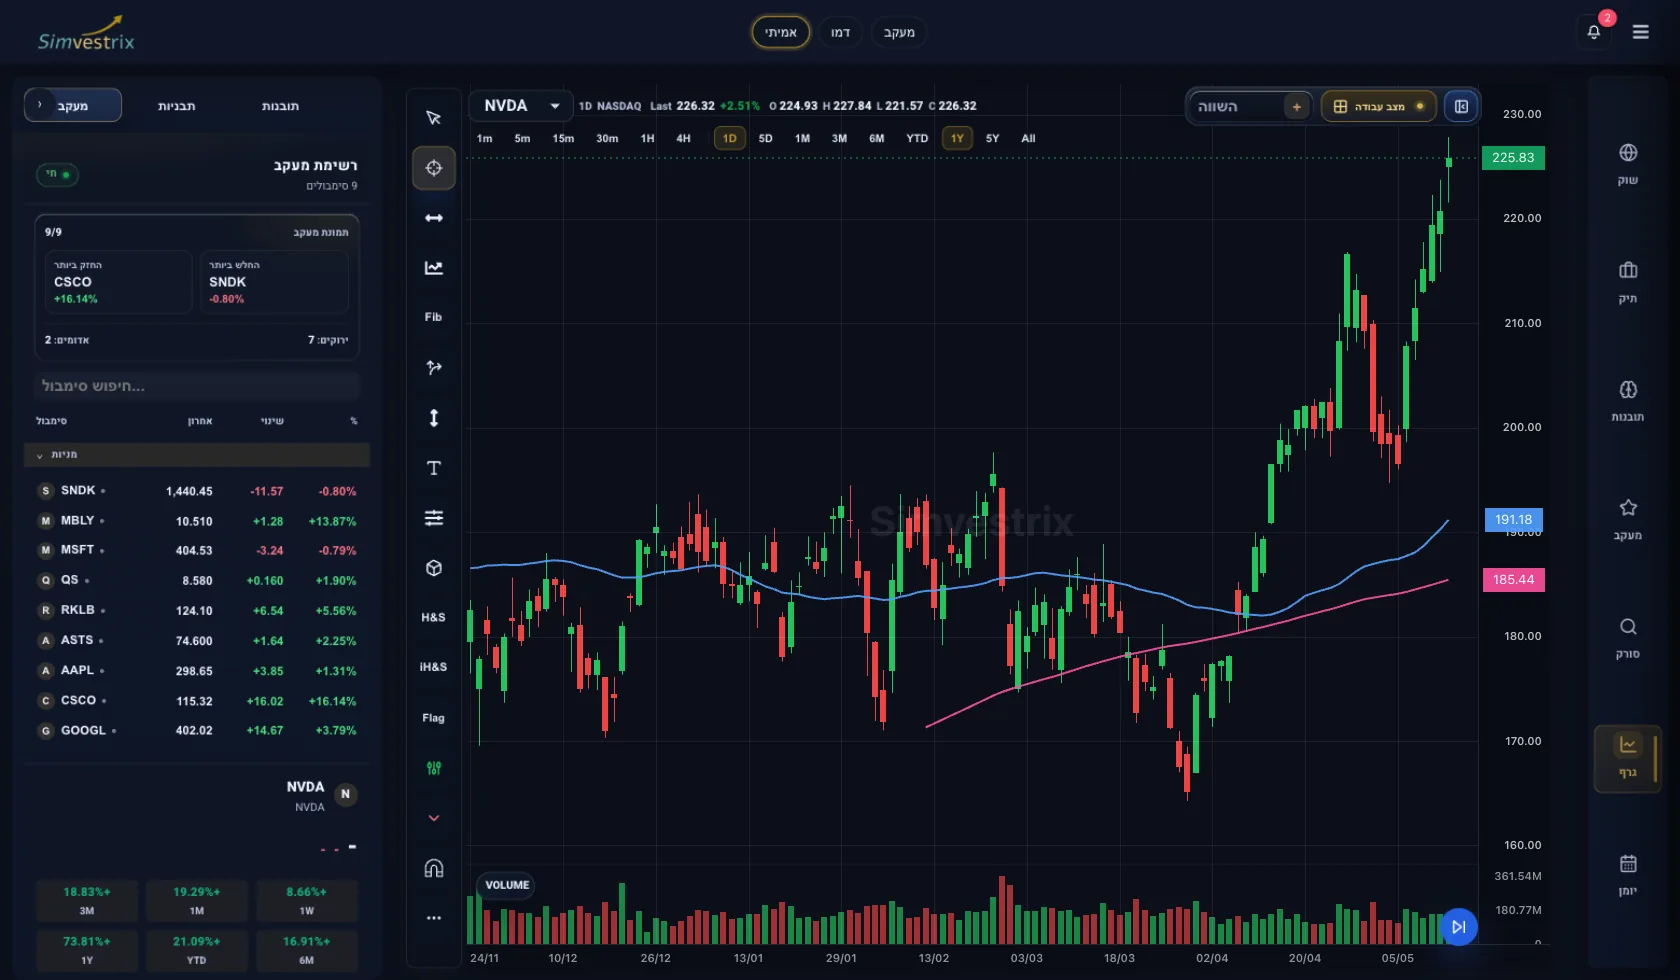Viewport: 1680px width, 980px height.
Task: Choose the Flag pattern tool
Action: point(433,717)
